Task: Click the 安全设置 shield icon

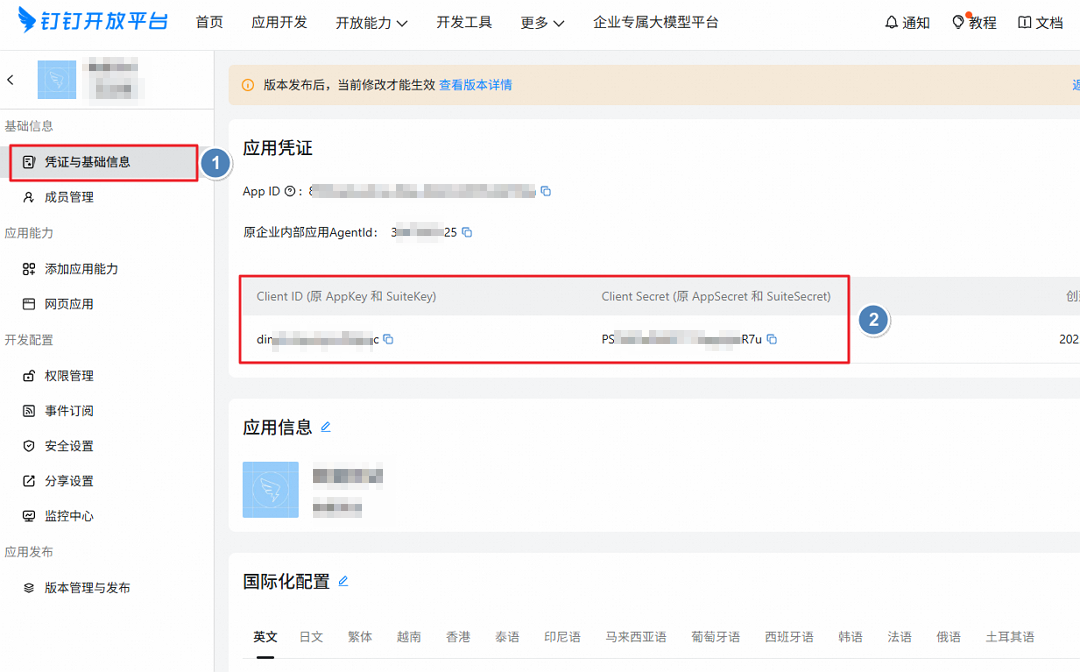Action: point(29,446)
